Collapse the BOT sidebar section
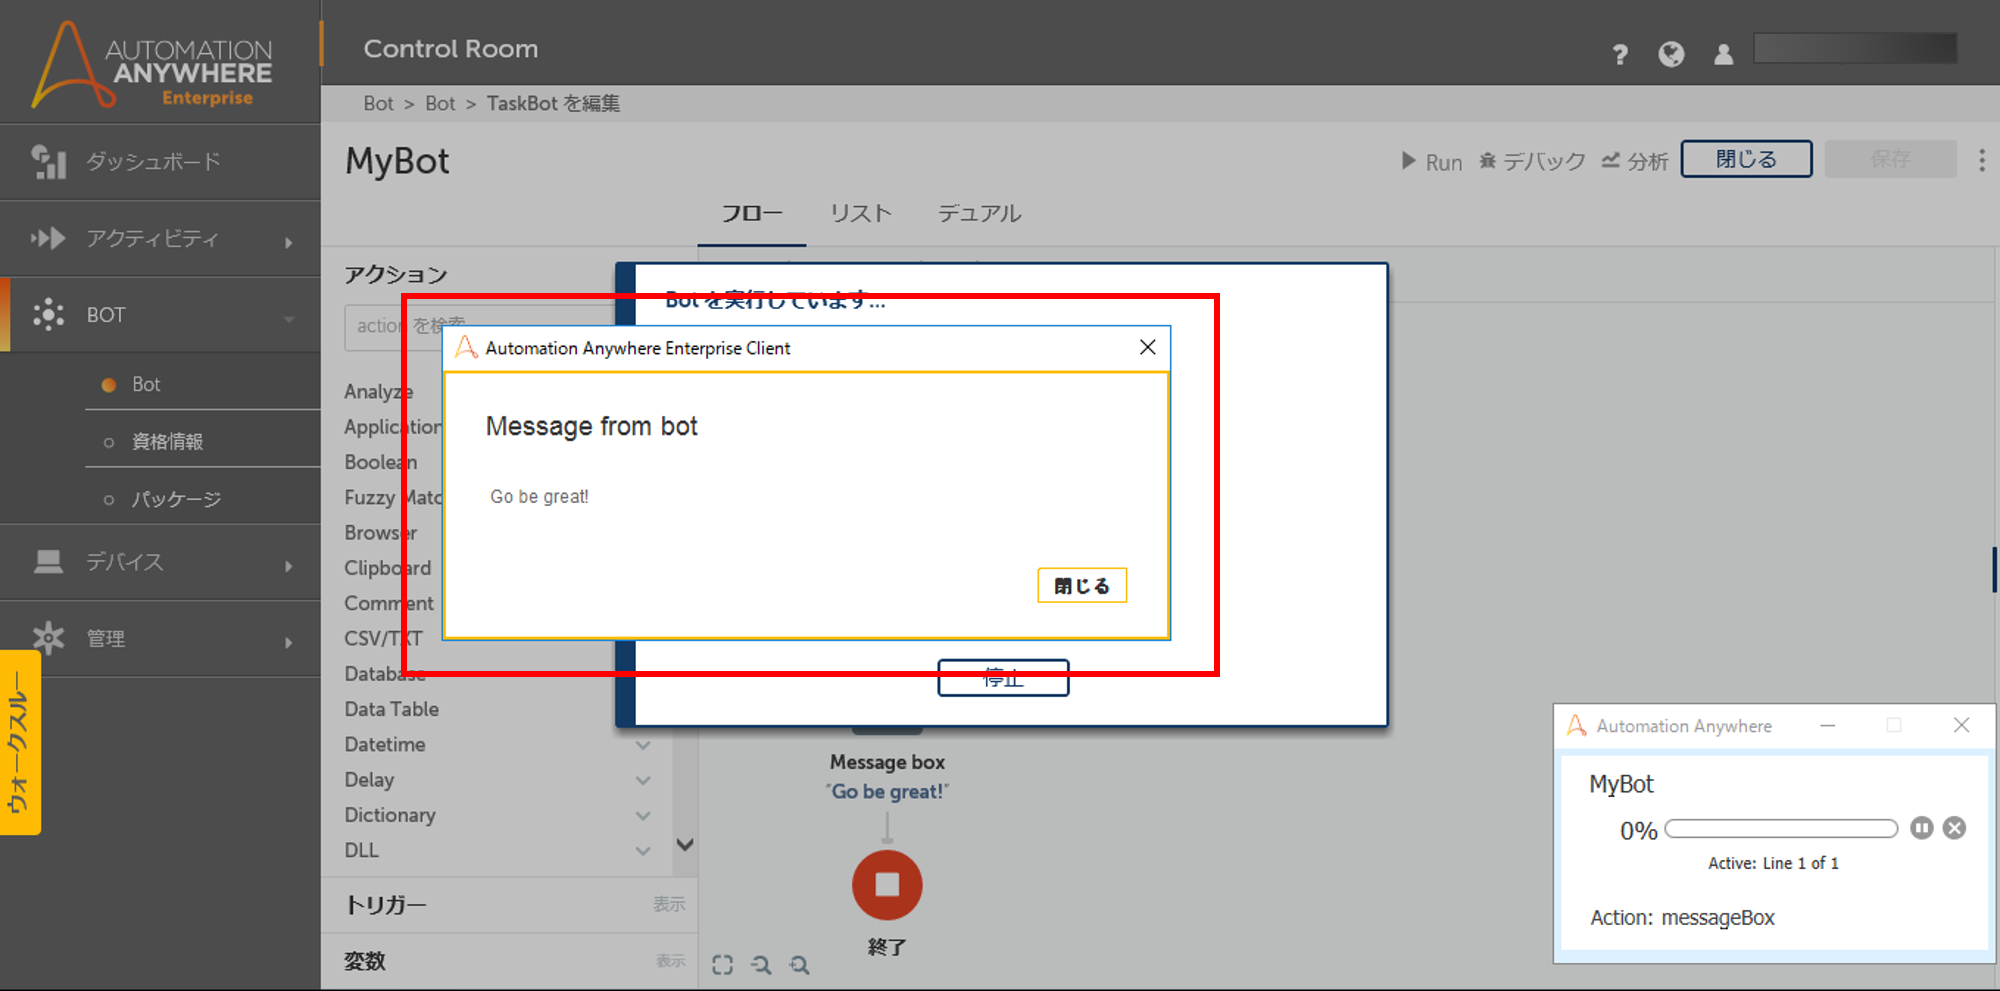 pos(160,315)
